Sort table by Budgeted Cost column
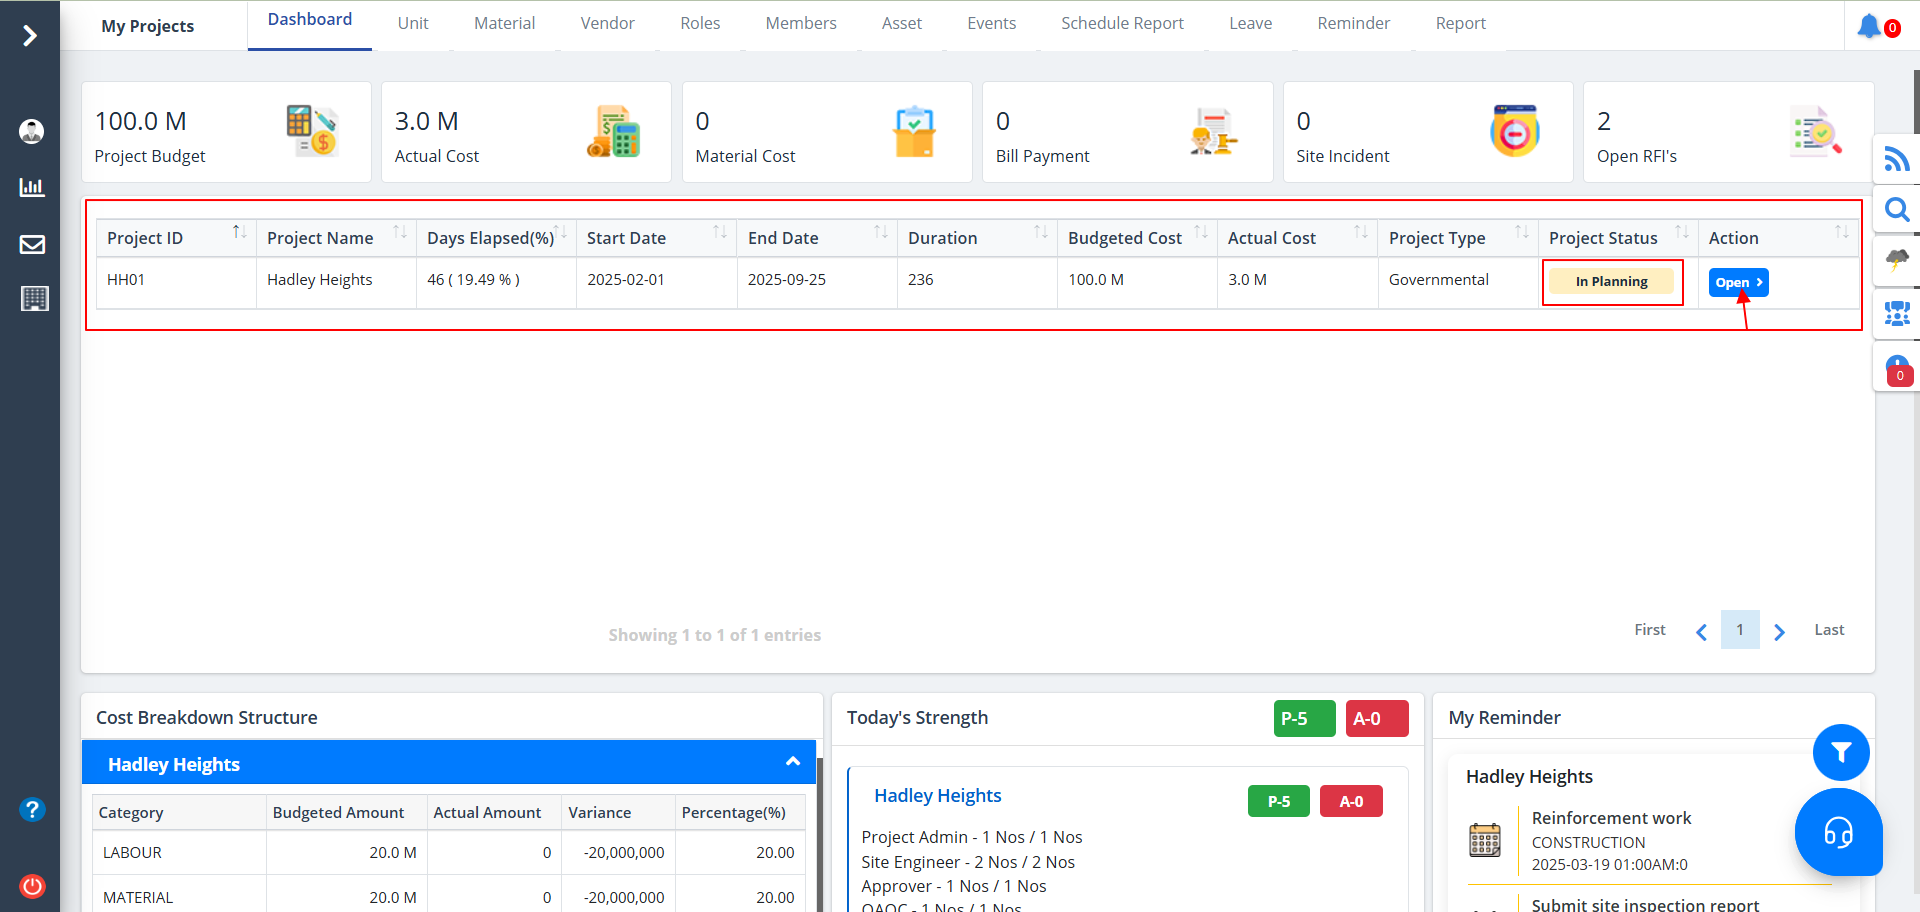This screenshot has width=1920, height=912. point(1200,233)
